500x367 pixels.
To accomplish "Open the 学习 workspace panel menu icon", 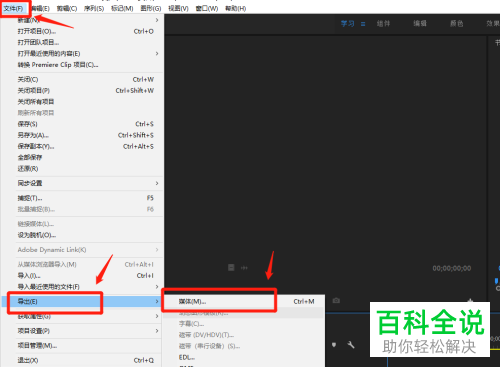I will [363, 24].
